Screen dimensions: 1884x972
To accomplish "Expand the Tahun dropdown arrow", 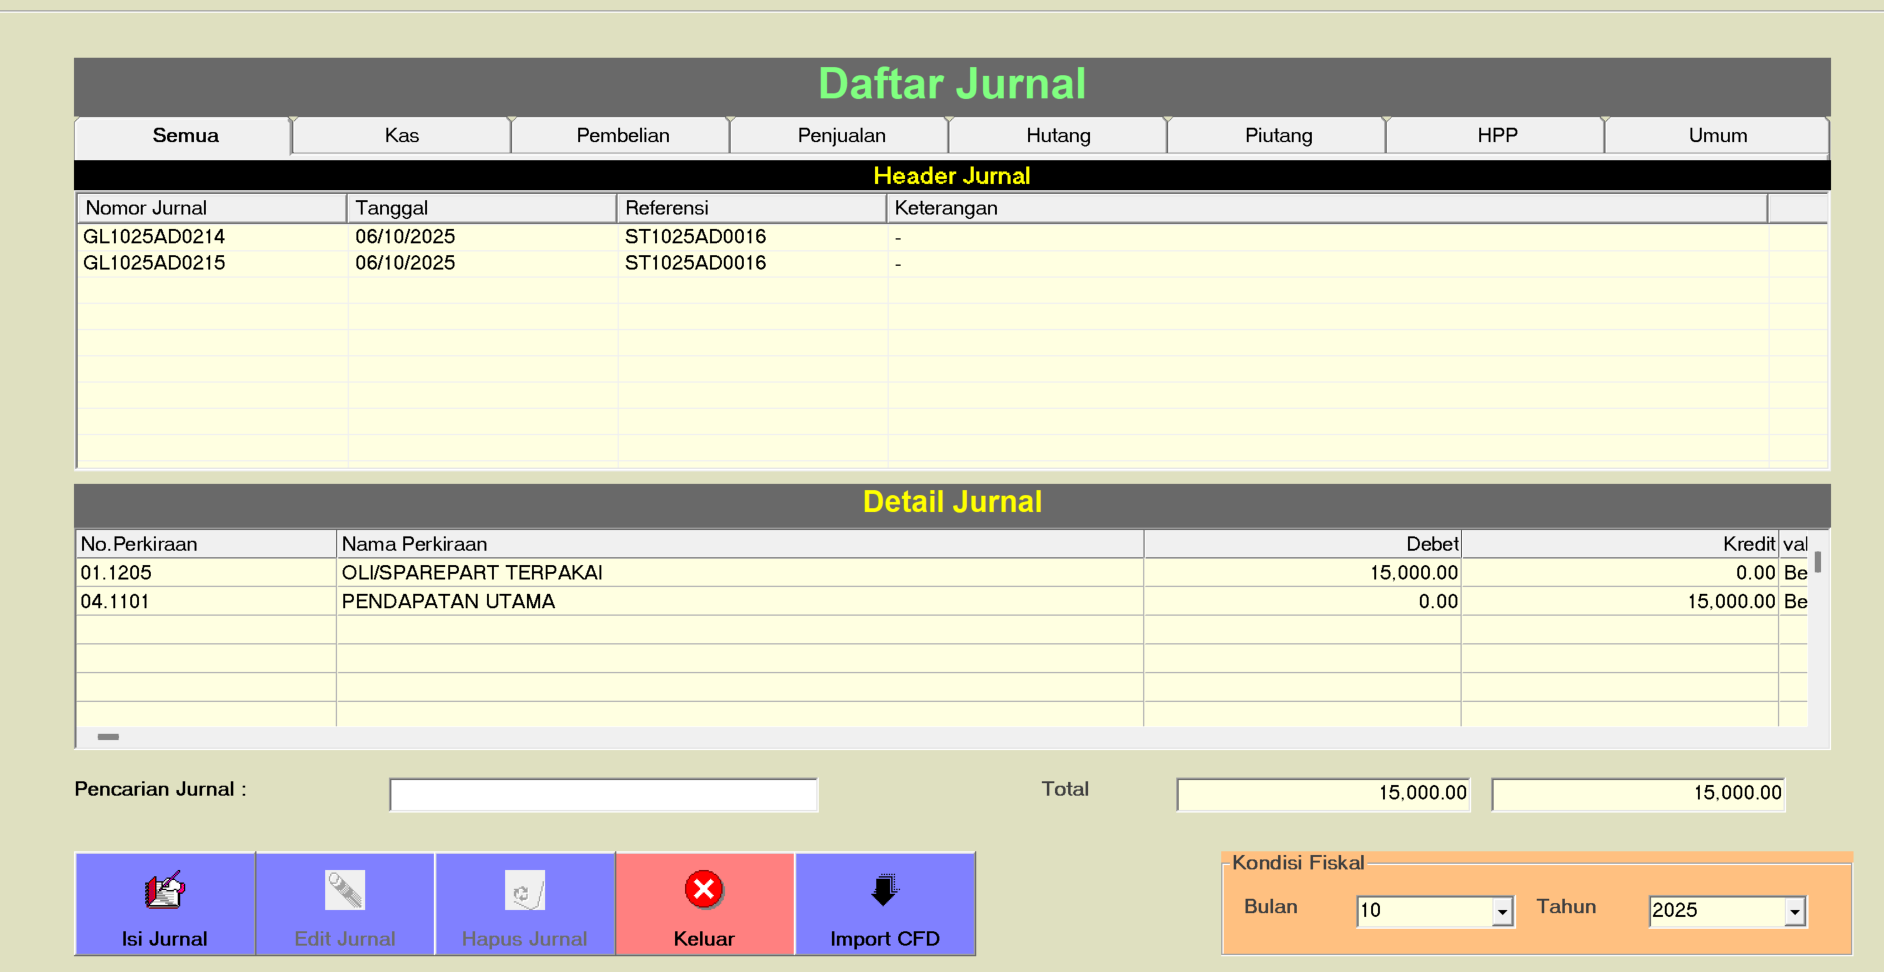I will tap(1795, 912).
